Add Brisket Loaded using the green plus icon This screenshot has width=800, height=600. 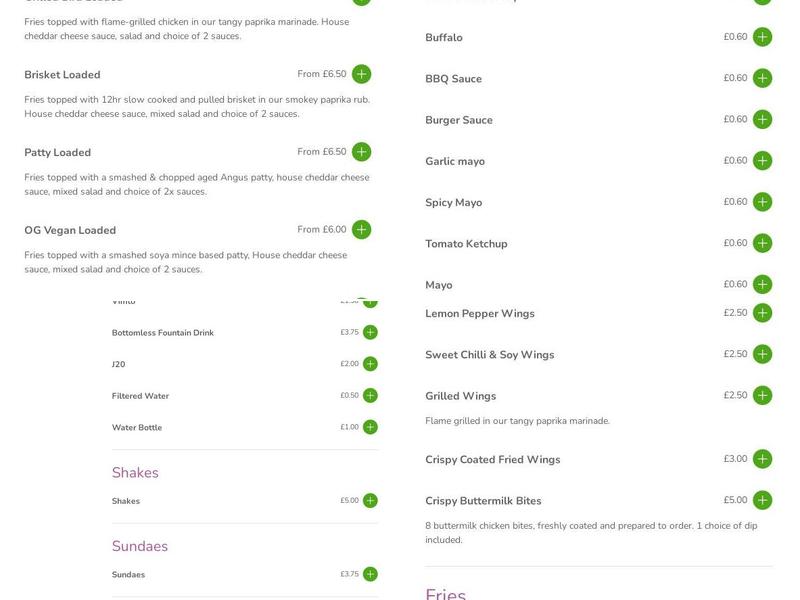[x=363, y=73]
